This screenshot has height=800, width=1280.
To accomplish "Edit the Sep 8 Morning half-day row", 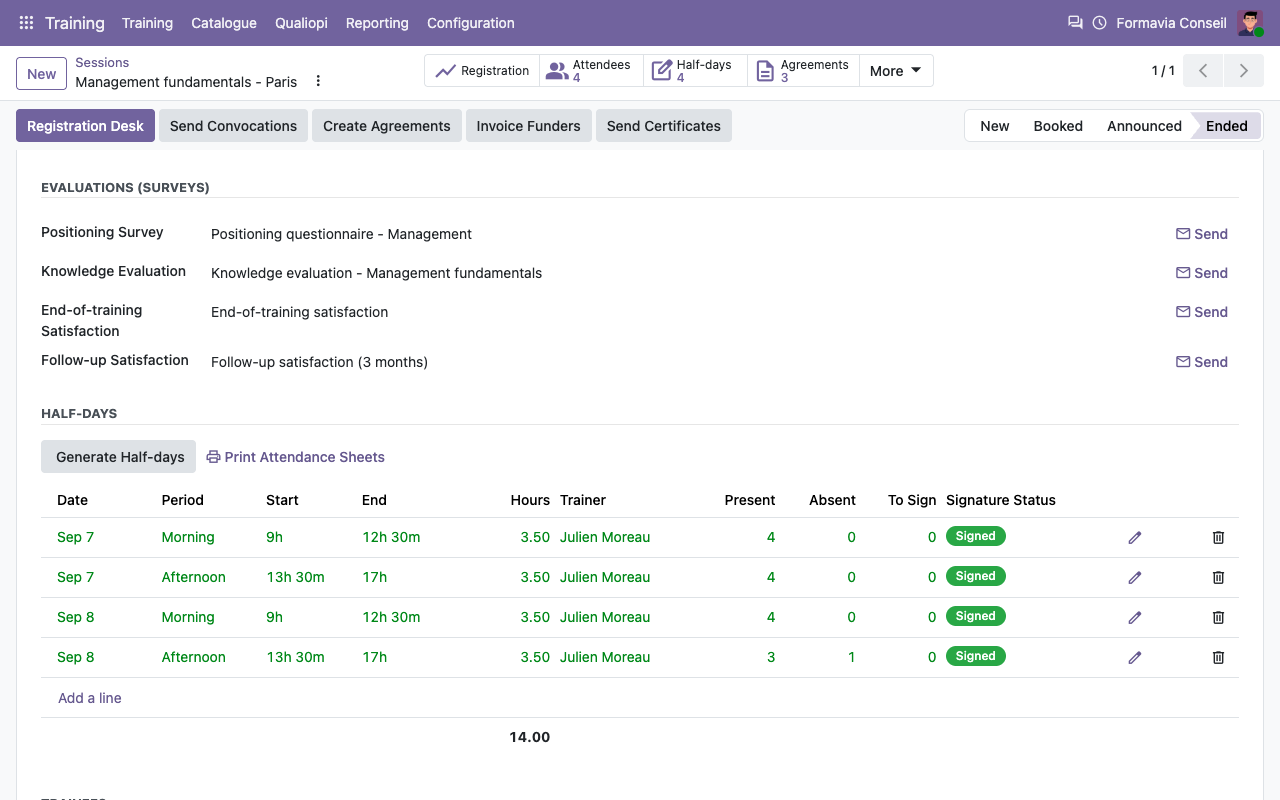I will tap(1135, 618).
